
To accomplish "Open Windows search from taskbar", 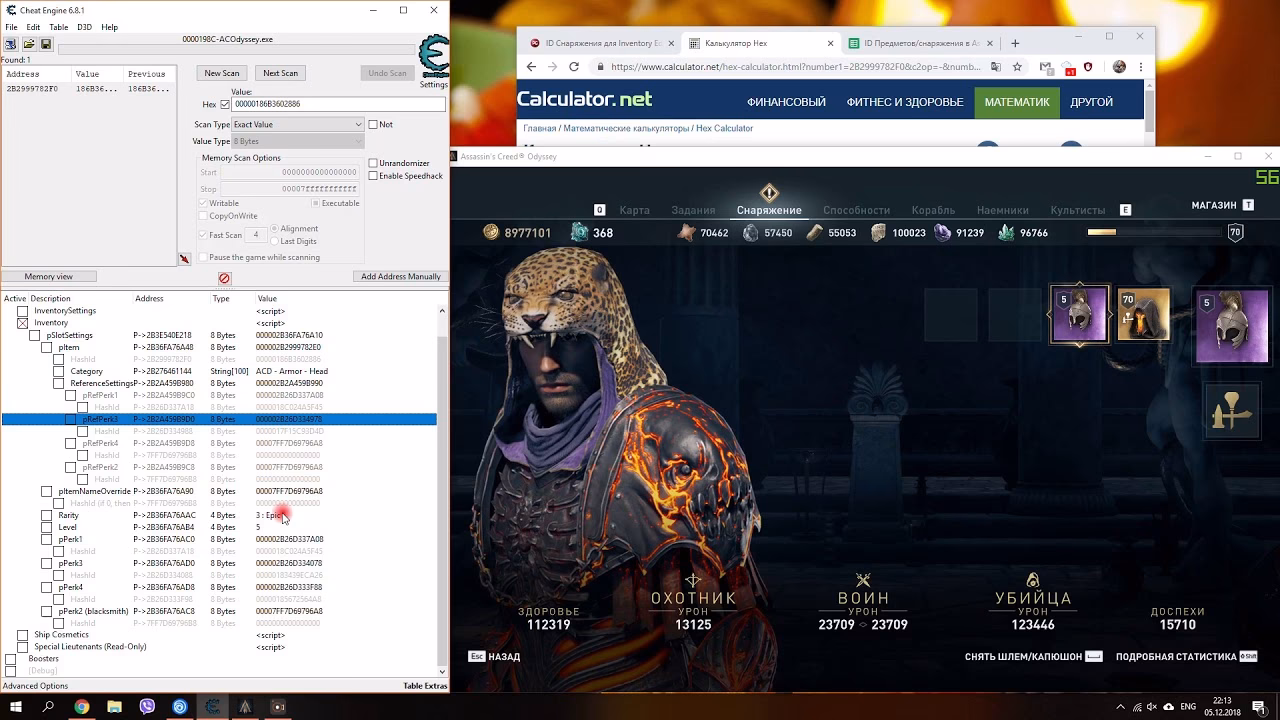I will [x=48, y=707].
